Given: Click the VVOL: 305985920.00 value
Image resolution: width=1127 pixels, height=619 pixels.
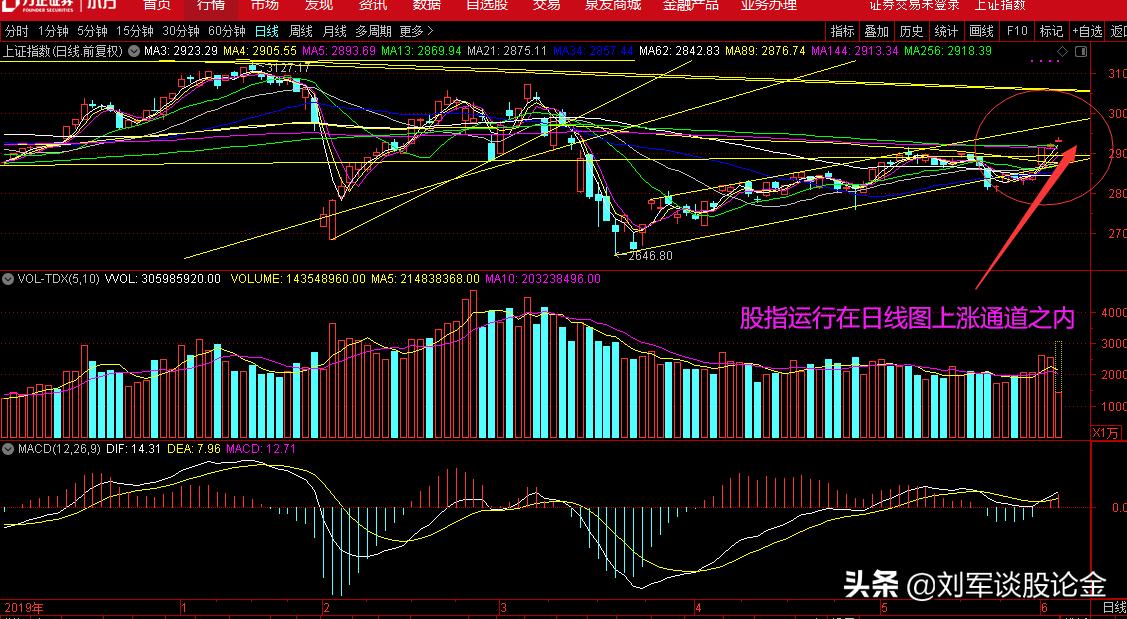Looking at the screenshot, I should [x=163, y=279].
